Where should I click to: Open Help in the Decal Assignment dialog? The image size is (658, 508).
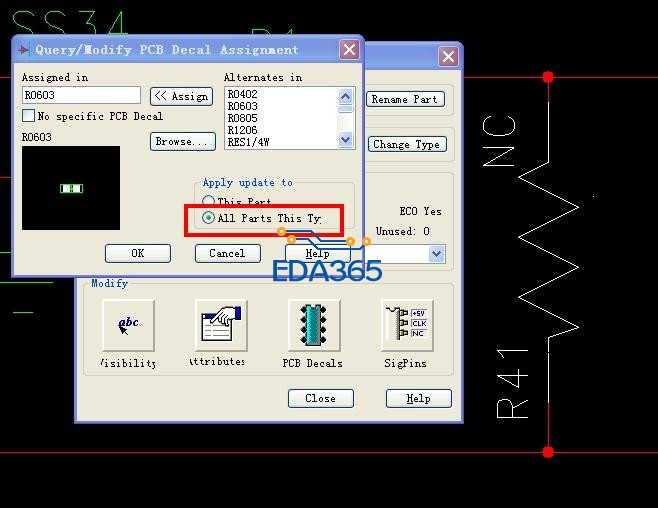(x=318, y=253)
